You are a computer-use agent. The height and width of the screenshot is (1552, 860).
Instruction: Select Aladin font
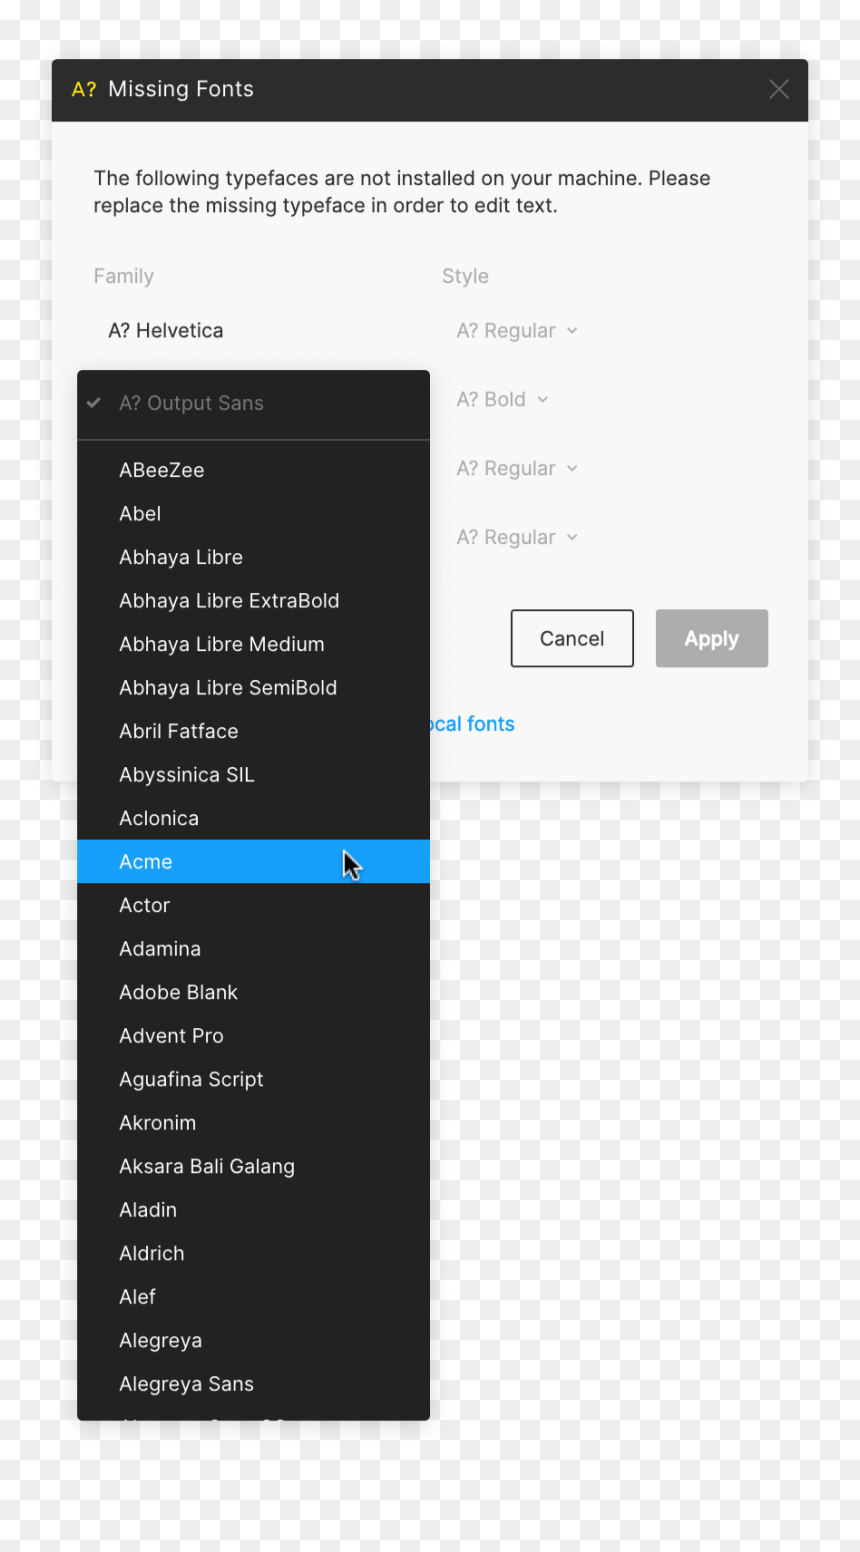tap(254, 1210)
